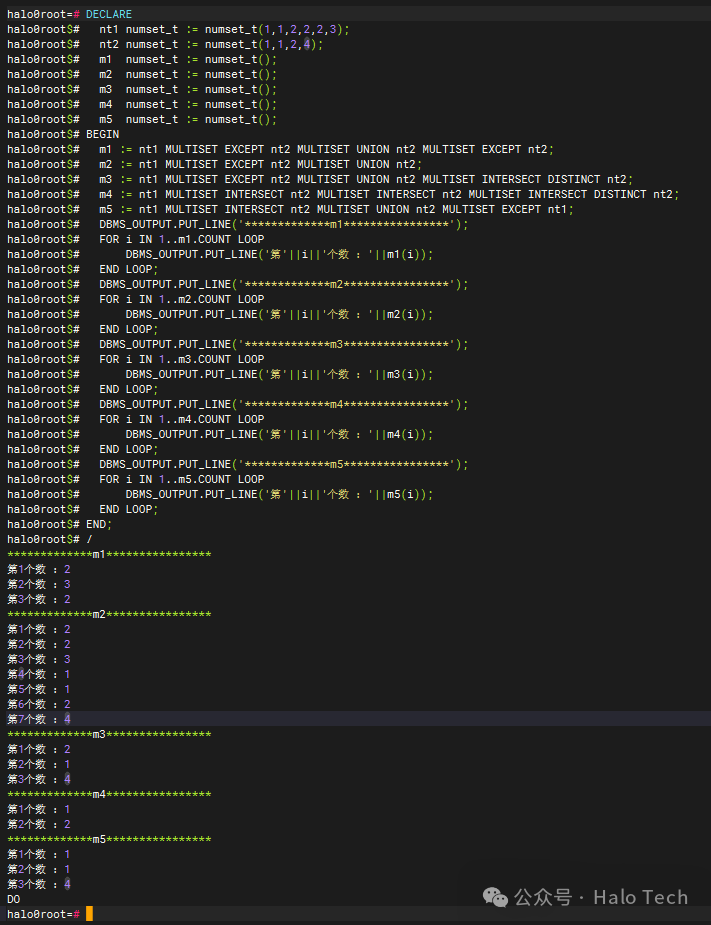Screen dimensions: 711x925
Task: Click '第2个数 : 3' in the m1 output
Action: click(39, 585)
